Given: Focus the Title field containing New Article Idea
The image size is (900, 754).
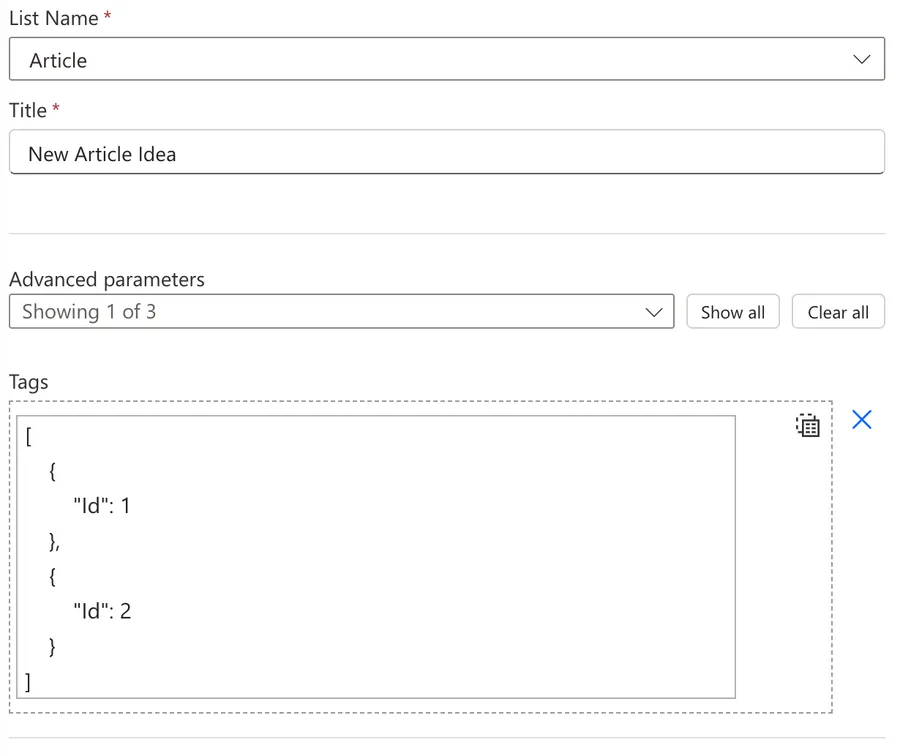Looking at the screenshot, I should click(447, 152).
